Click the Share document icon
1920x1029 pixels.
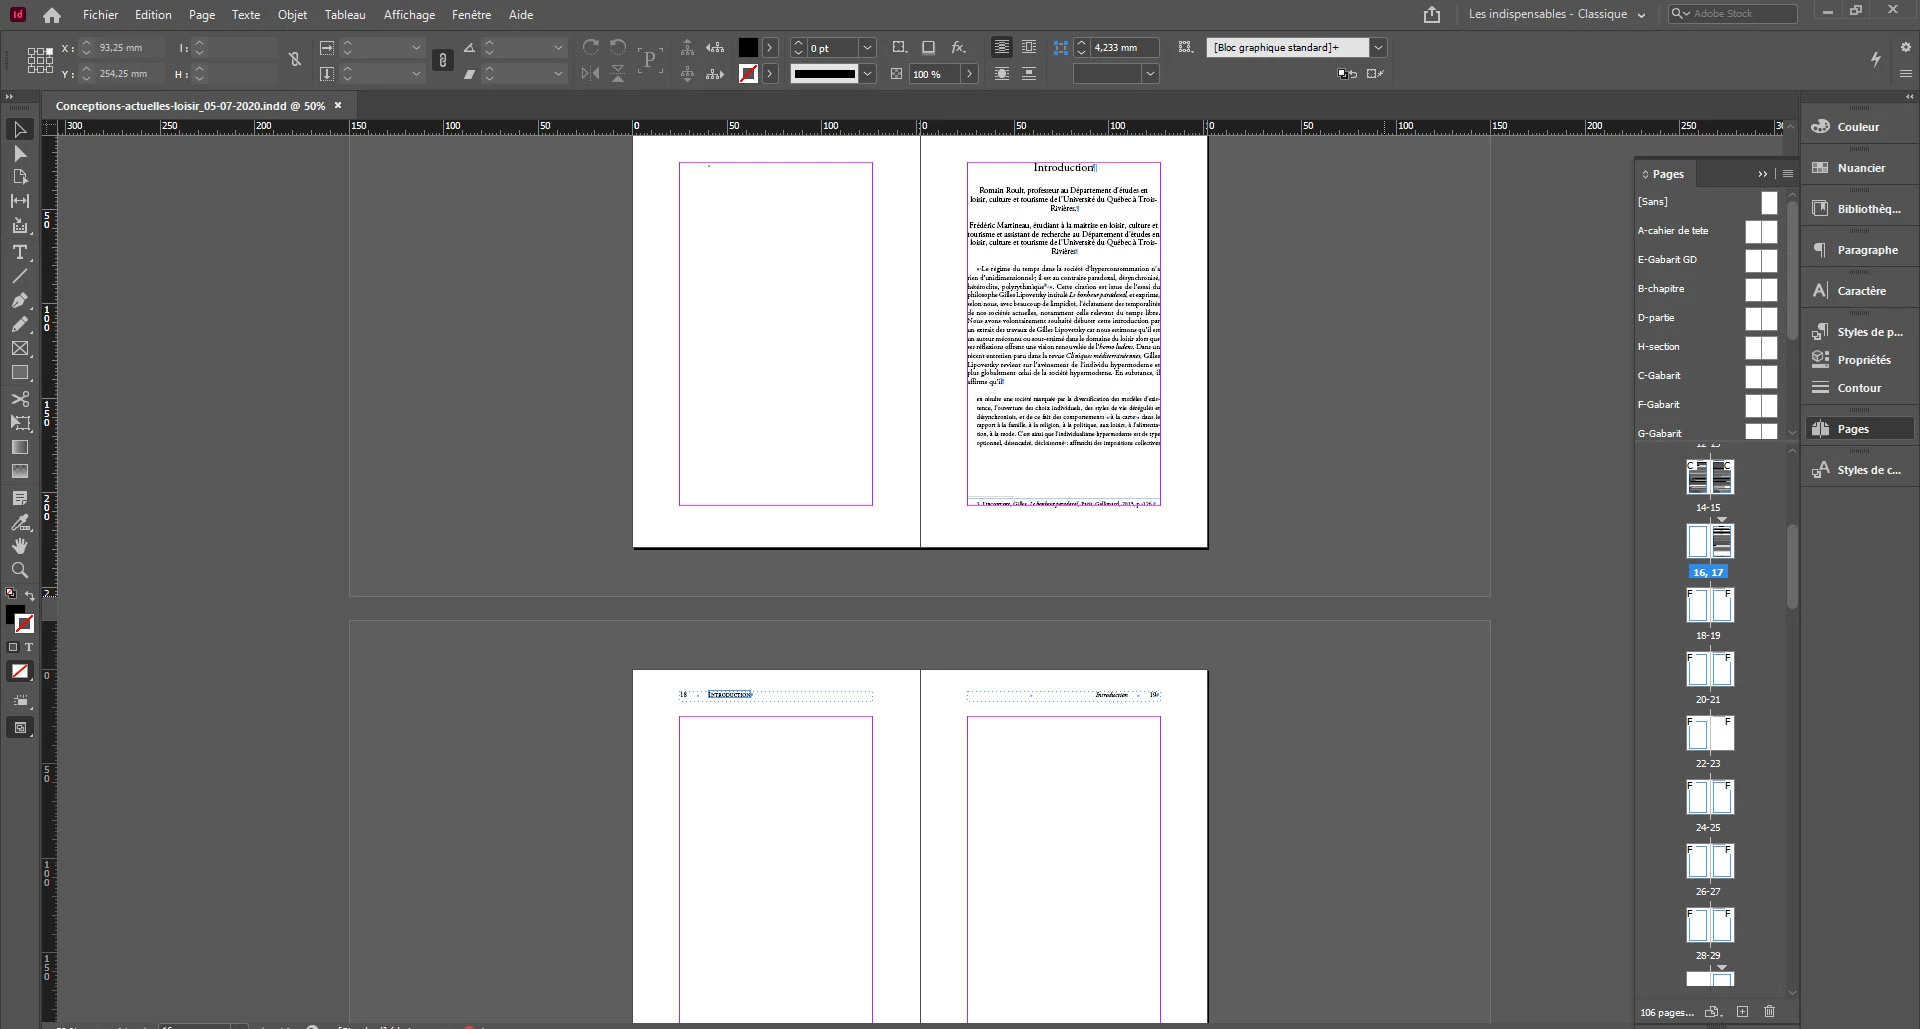coord(1432,14)
